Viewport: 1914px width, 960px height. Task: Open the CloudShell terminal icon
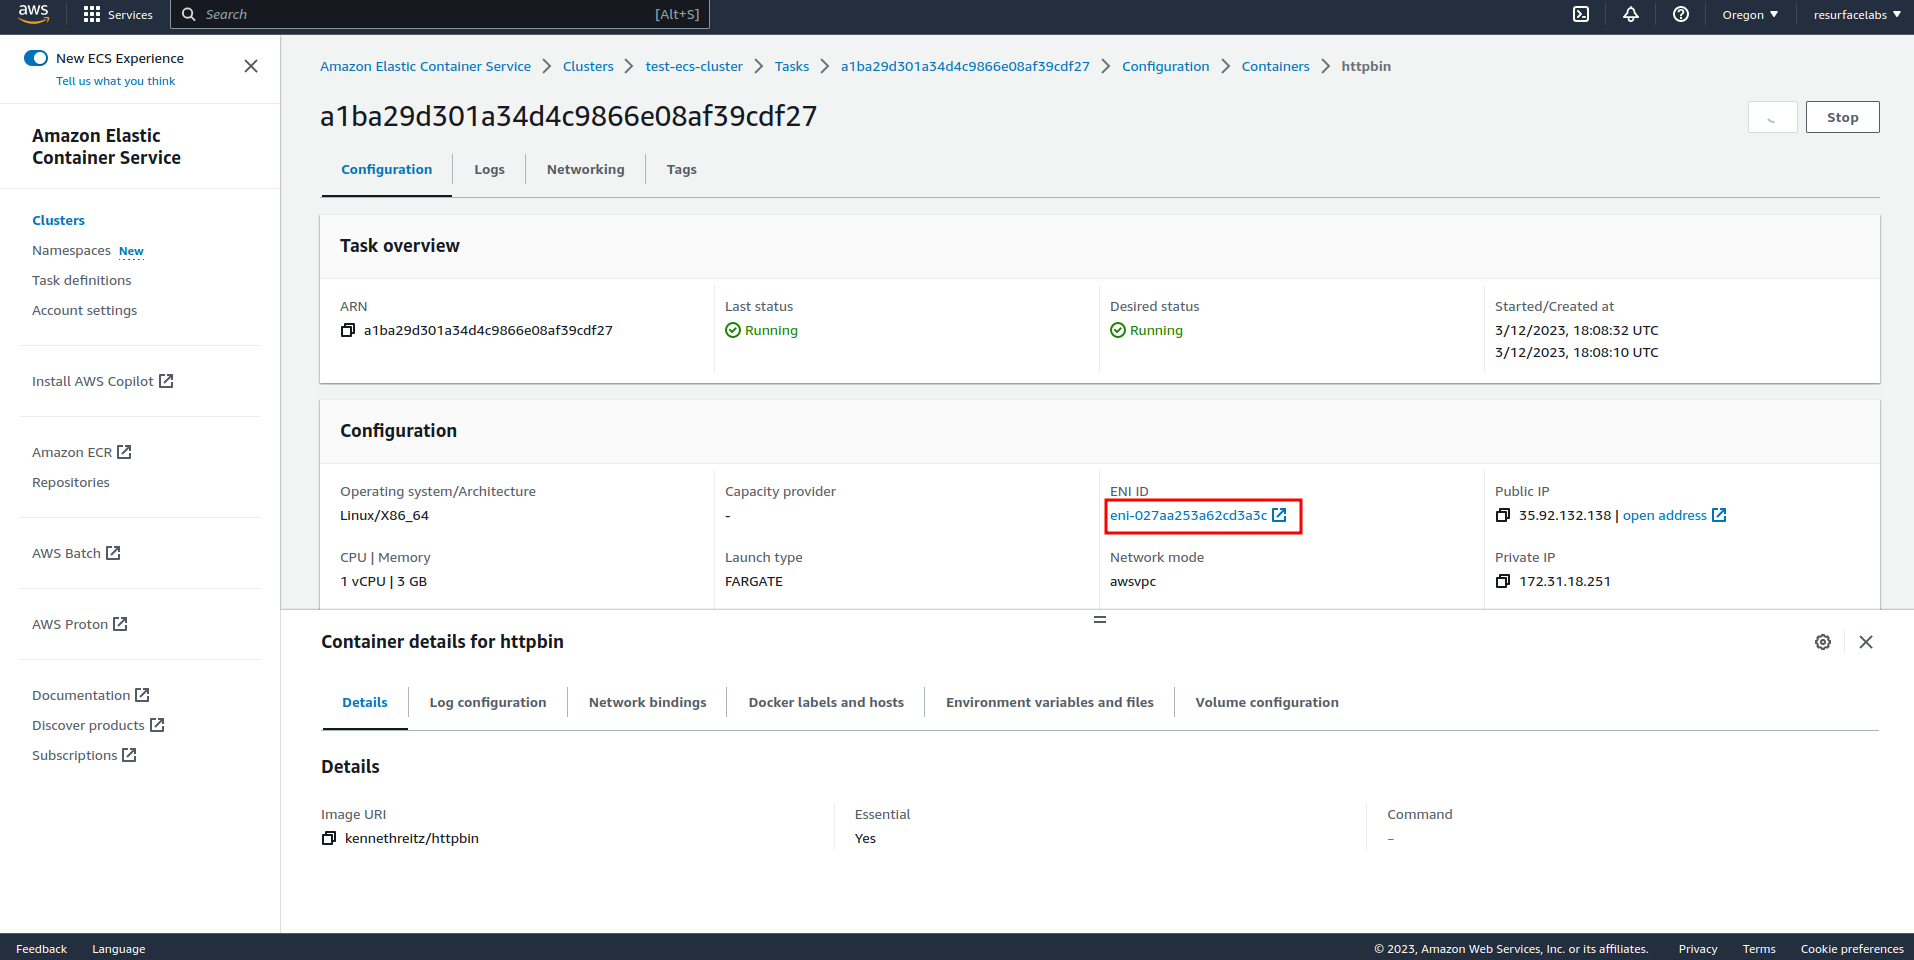1581,14
